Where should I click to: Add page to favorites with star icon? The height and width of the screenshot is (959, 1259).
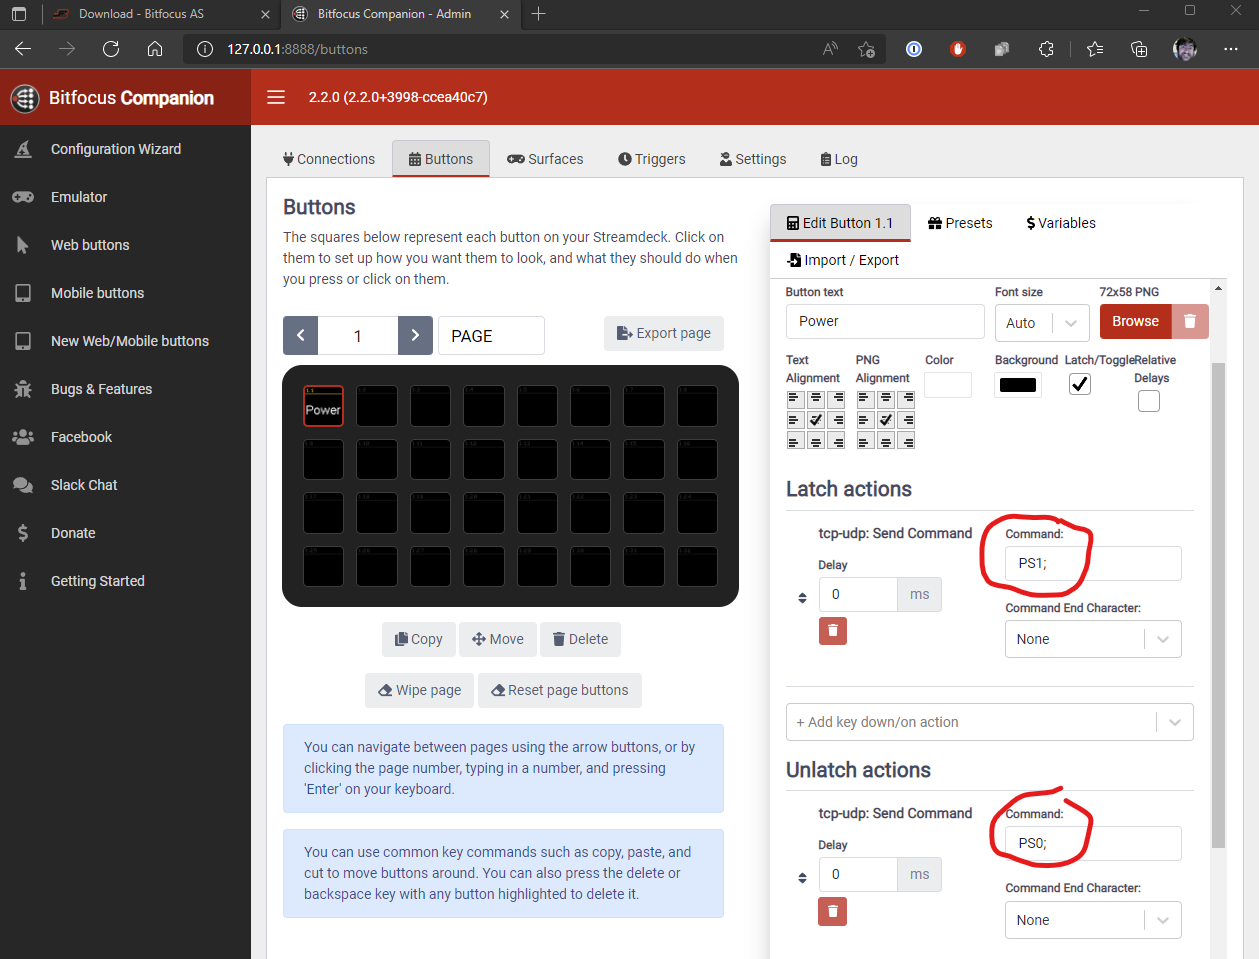tap(866, 49)
